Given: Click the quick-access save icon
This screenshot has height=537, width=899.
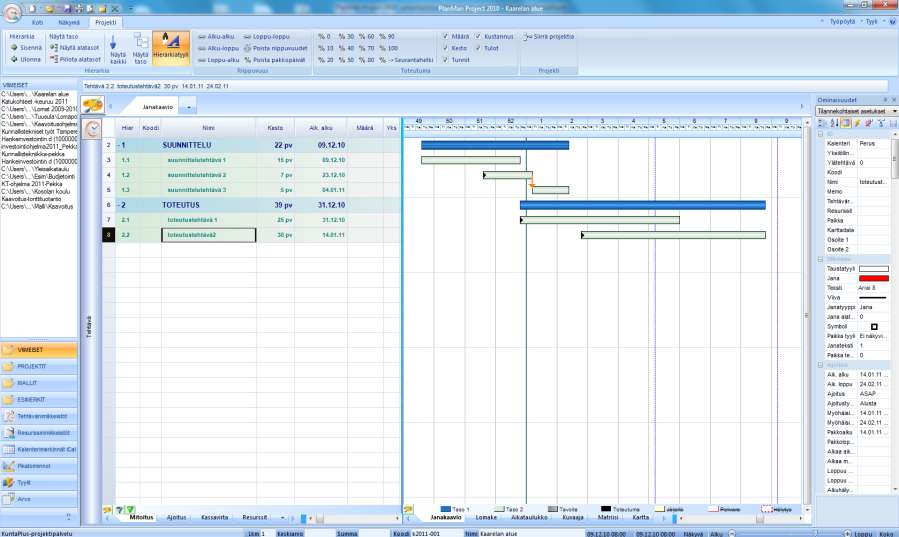Looking at the screenshot, I should (68, 9).
